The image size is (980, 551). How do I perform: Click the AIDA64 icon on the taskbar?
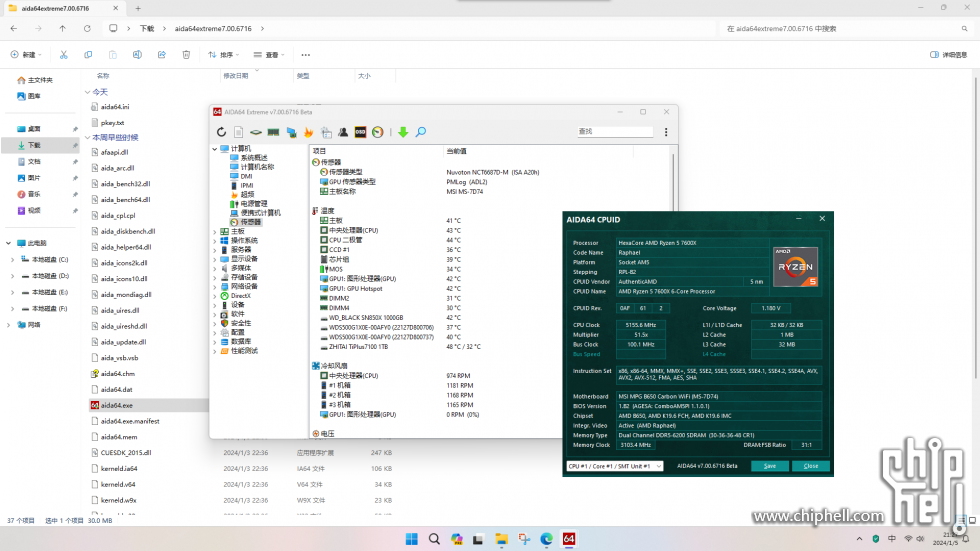click(569, 539)
